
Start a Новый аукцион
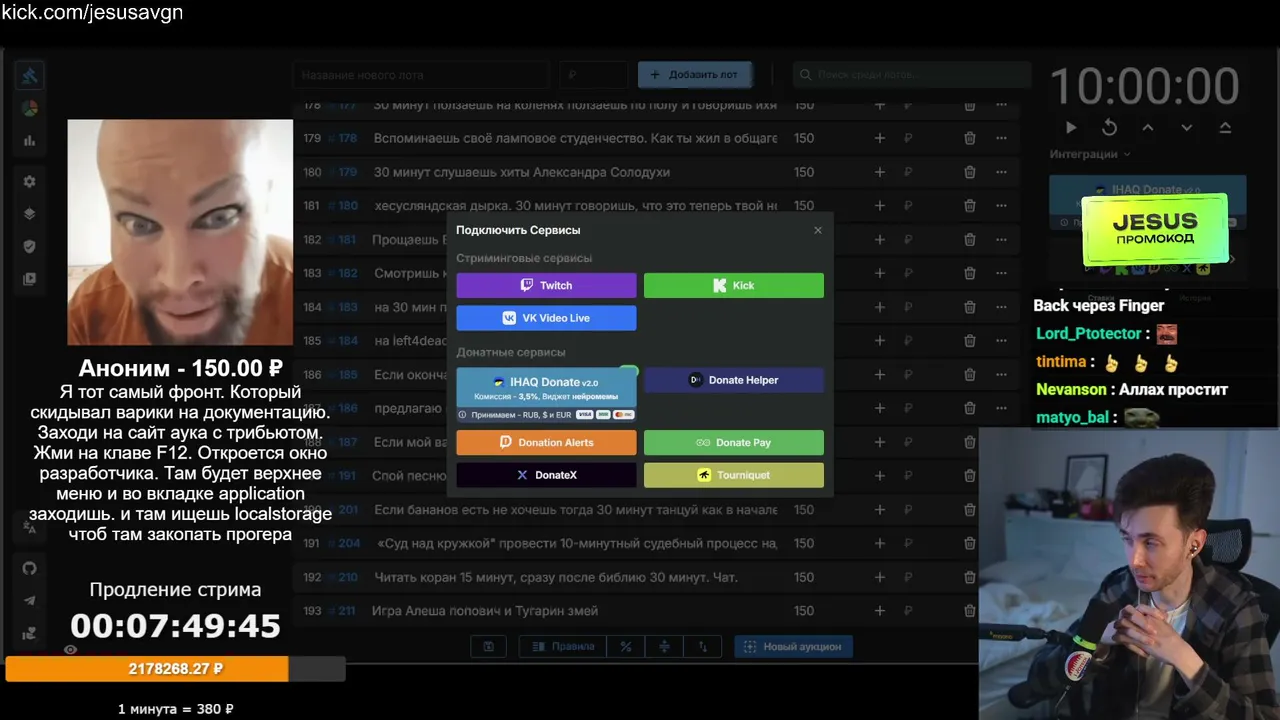(793, 647)
